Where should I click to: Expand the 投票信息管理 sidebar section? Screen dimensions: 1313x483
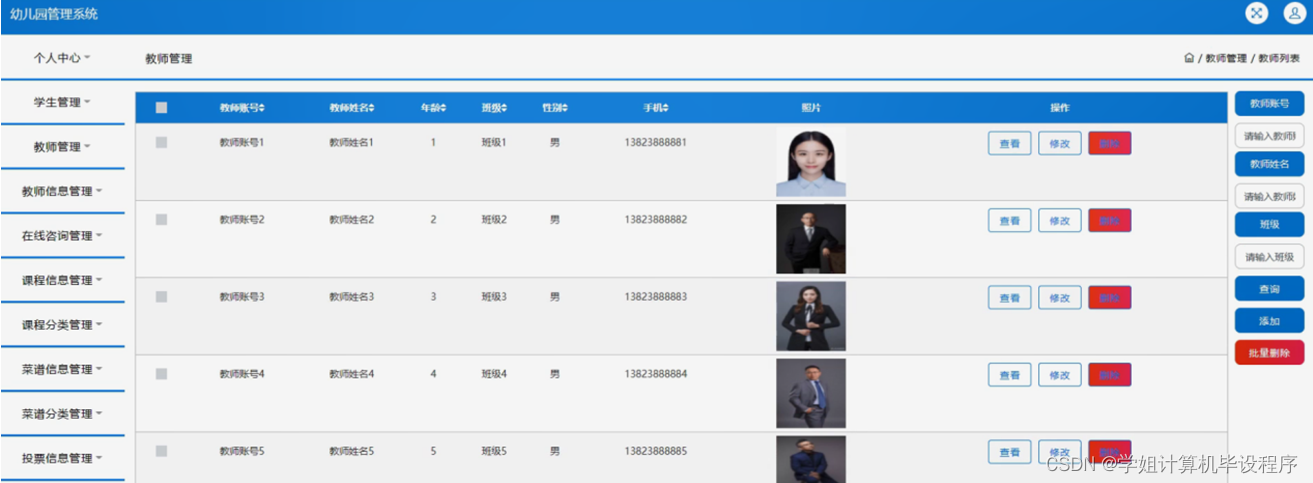(x=62, y=458)
